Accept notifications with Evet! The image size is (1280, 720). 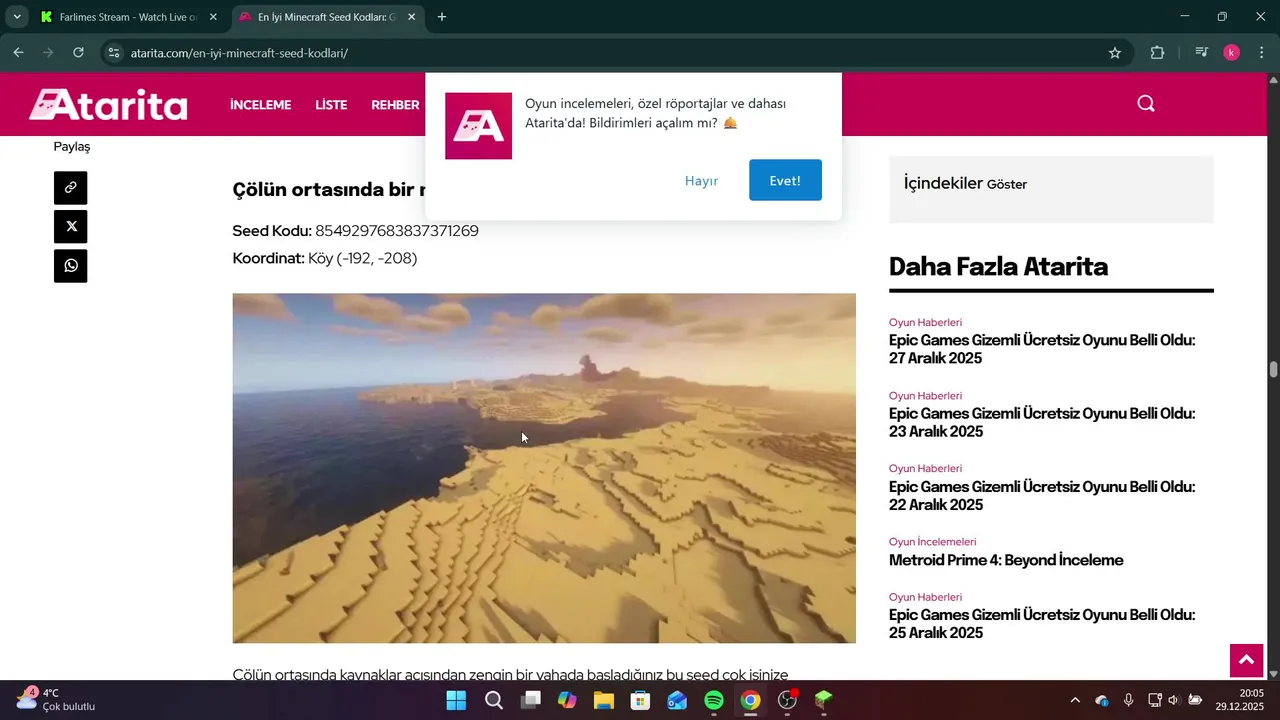[785, 180]
